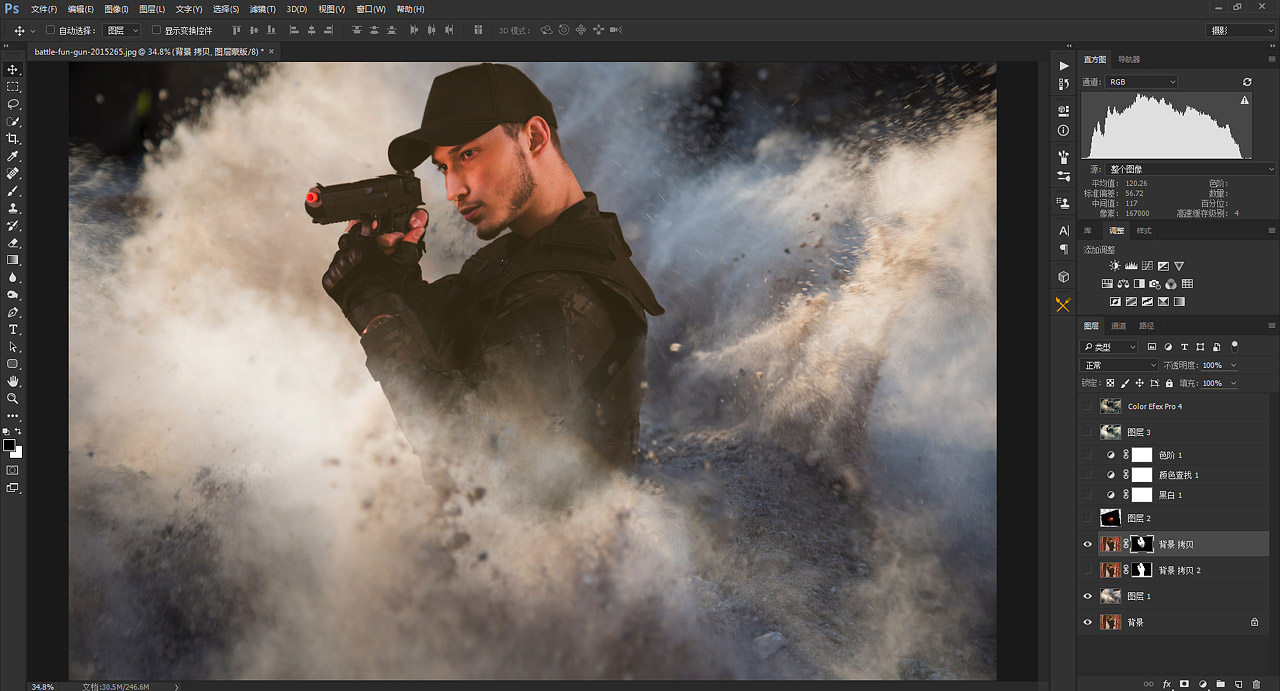The height and width of the screenshot is (691, 1280).
Task: Select the Horizontal Type tool
Action: click(13, 329)
